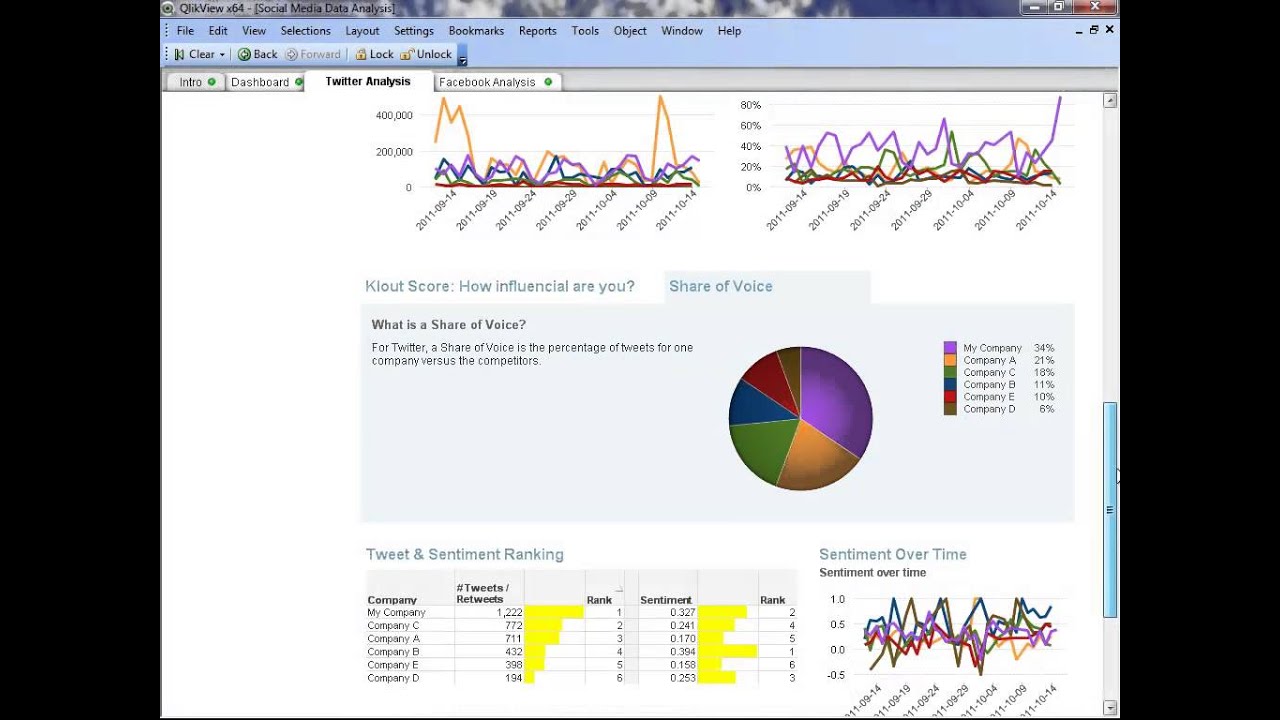Restore the inner document window

(x=1094, y=30)
